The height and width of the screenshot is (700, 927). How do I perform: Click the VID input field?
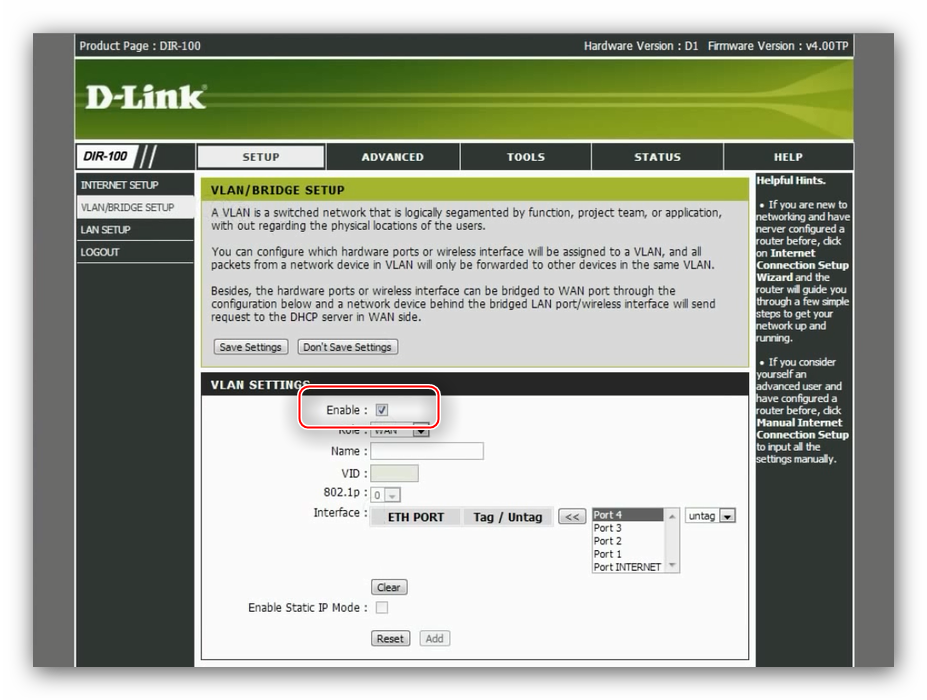pyautogui.click(x=394, y=473)
